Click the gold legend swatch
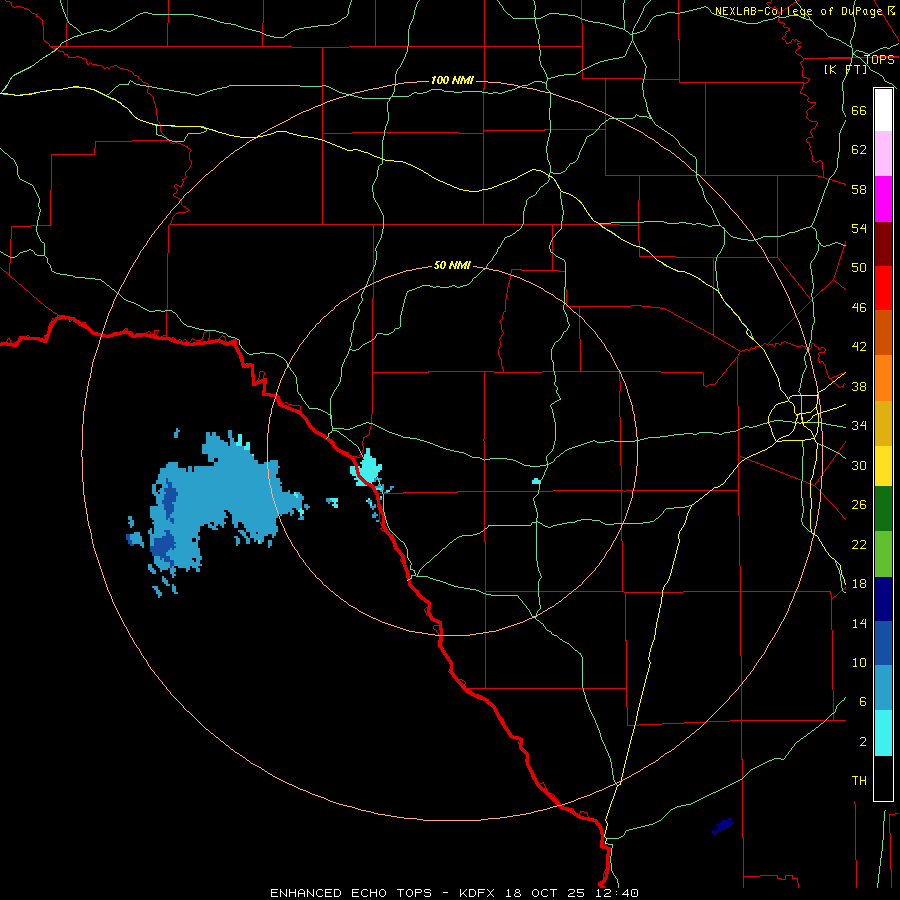Image resolution: width=900 pixels, height=900 pixels. pyautogui.click(x=883, y=423)
